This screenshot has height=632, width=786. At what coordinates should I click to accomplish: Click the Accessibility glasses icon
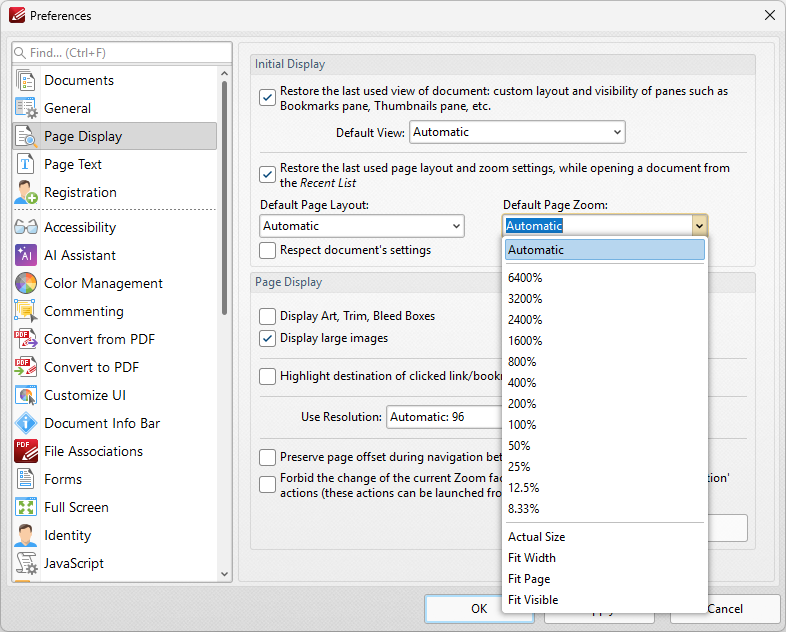(x=26, y=227)
